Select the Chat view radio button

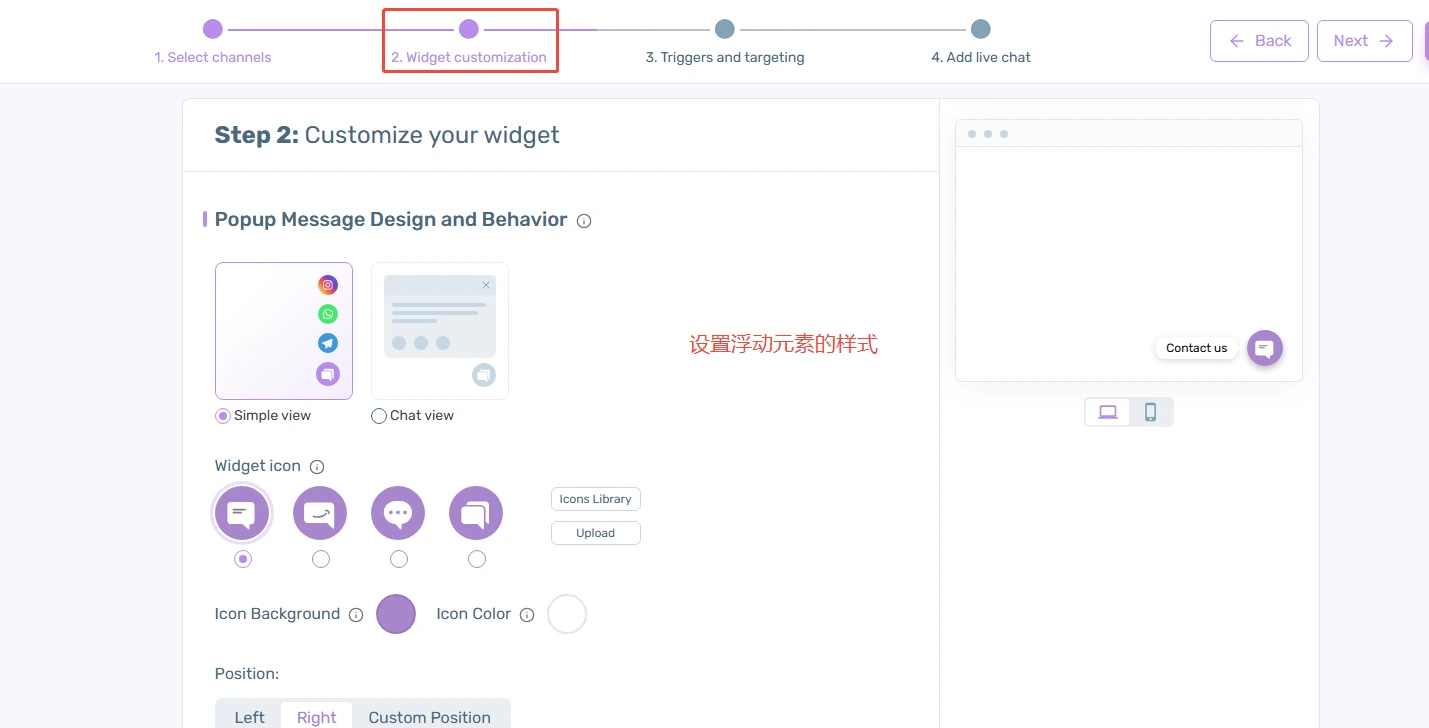coord(379,415)
